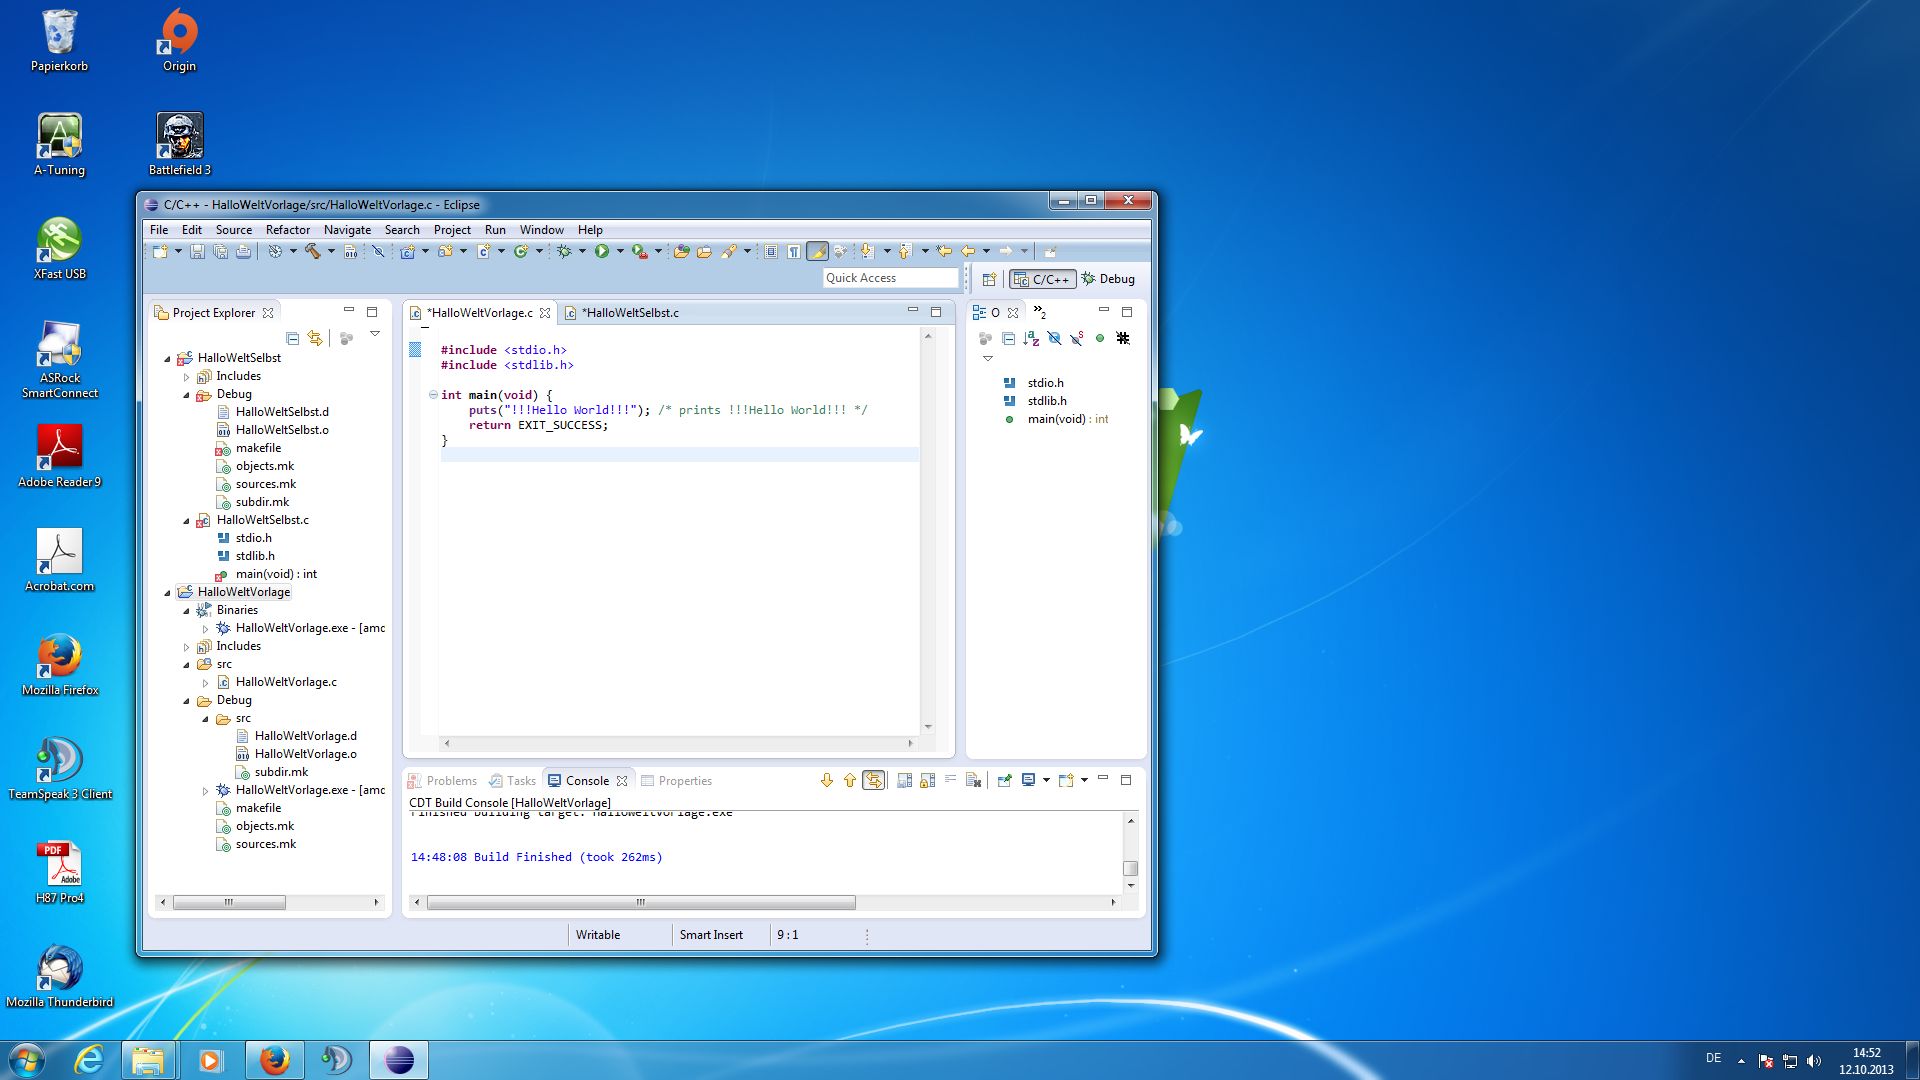Click the console vertical scrollbar thumb
Viewport: 1920px width, 1080px height.
(1131, 868)
